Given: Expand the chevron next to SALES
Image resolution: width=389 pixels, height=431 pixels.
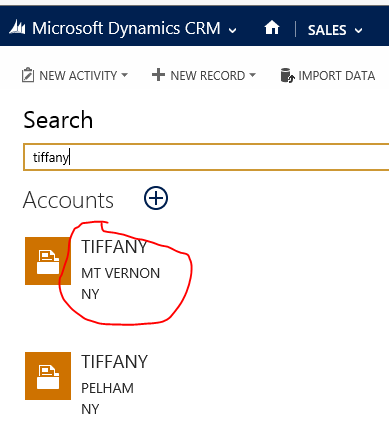Looking at the screenshot, I should coord(358,31).
